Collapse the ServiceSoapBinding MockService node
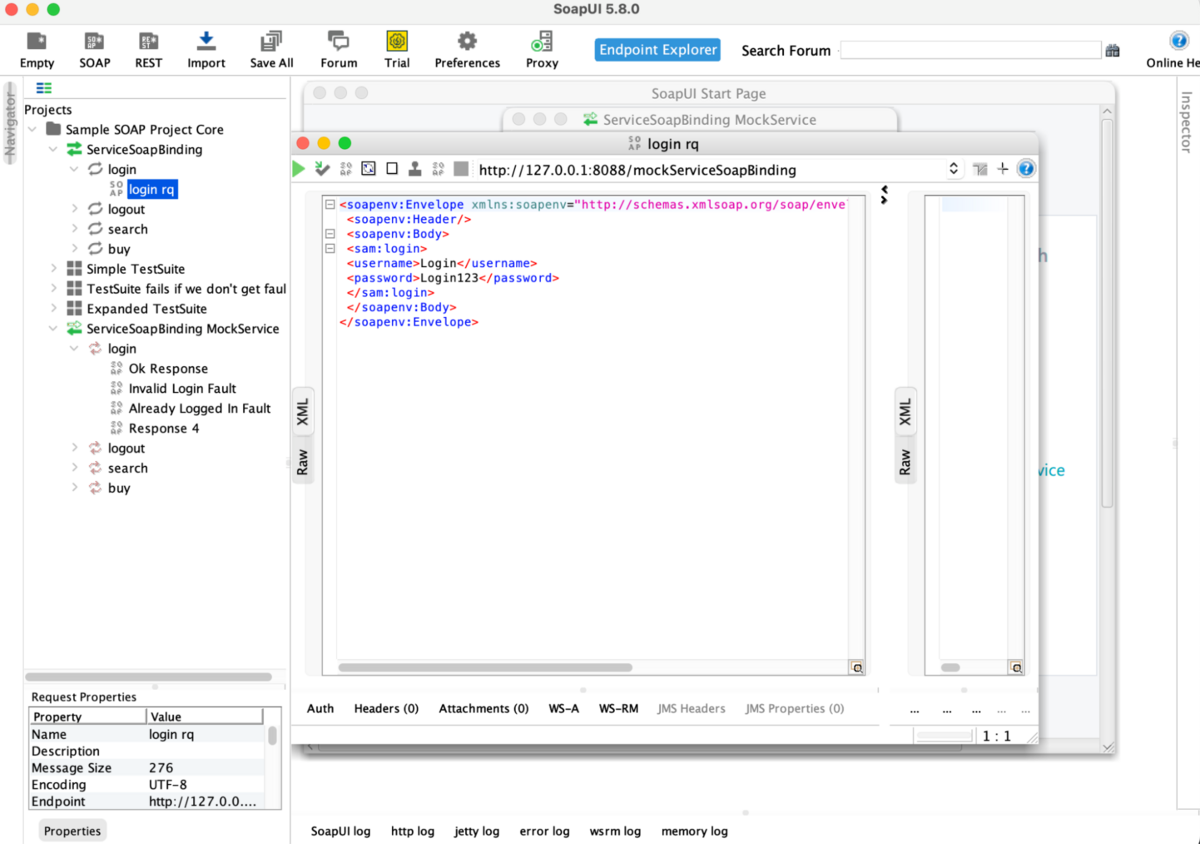This screenshot has width=1200, height=844. 54,329
